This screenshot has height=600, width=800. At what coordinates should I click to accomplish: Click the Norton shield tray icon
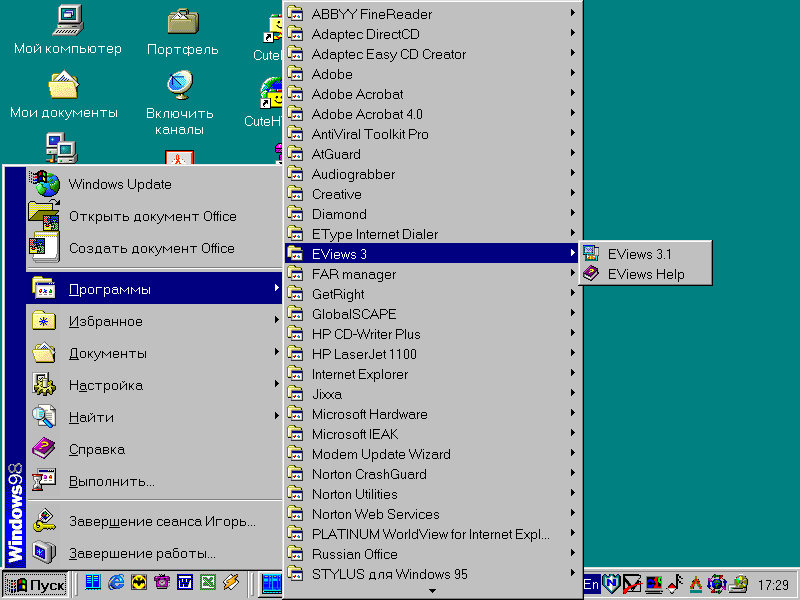click(x=611, y=584)
